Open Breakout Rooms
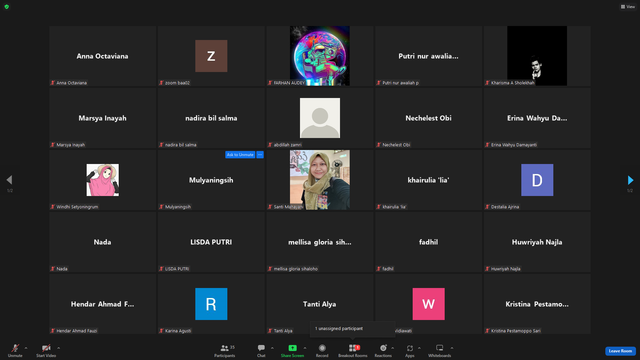 [x=353, y=350]
